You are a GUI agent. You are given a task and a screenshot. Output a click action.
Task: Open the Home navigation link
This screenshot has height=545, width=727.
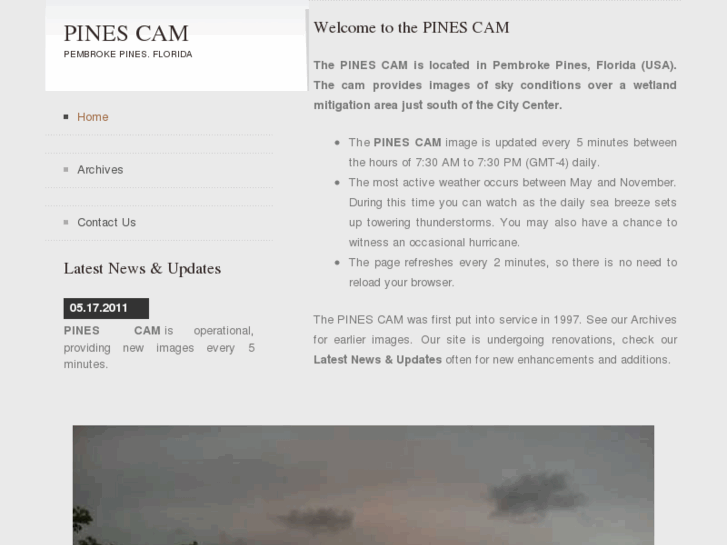(93, 117)
